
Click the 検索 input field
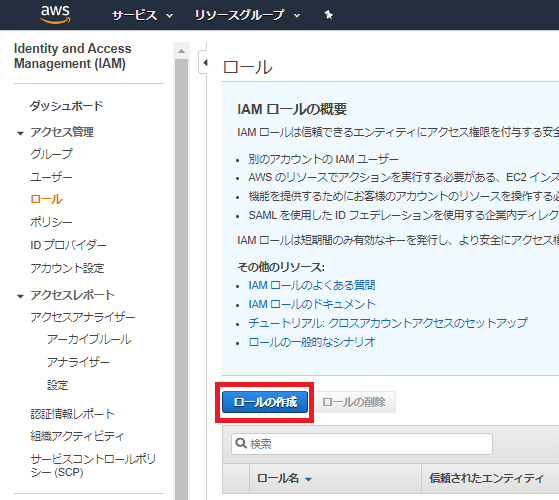pyautogui.click(x=362, y=444)
